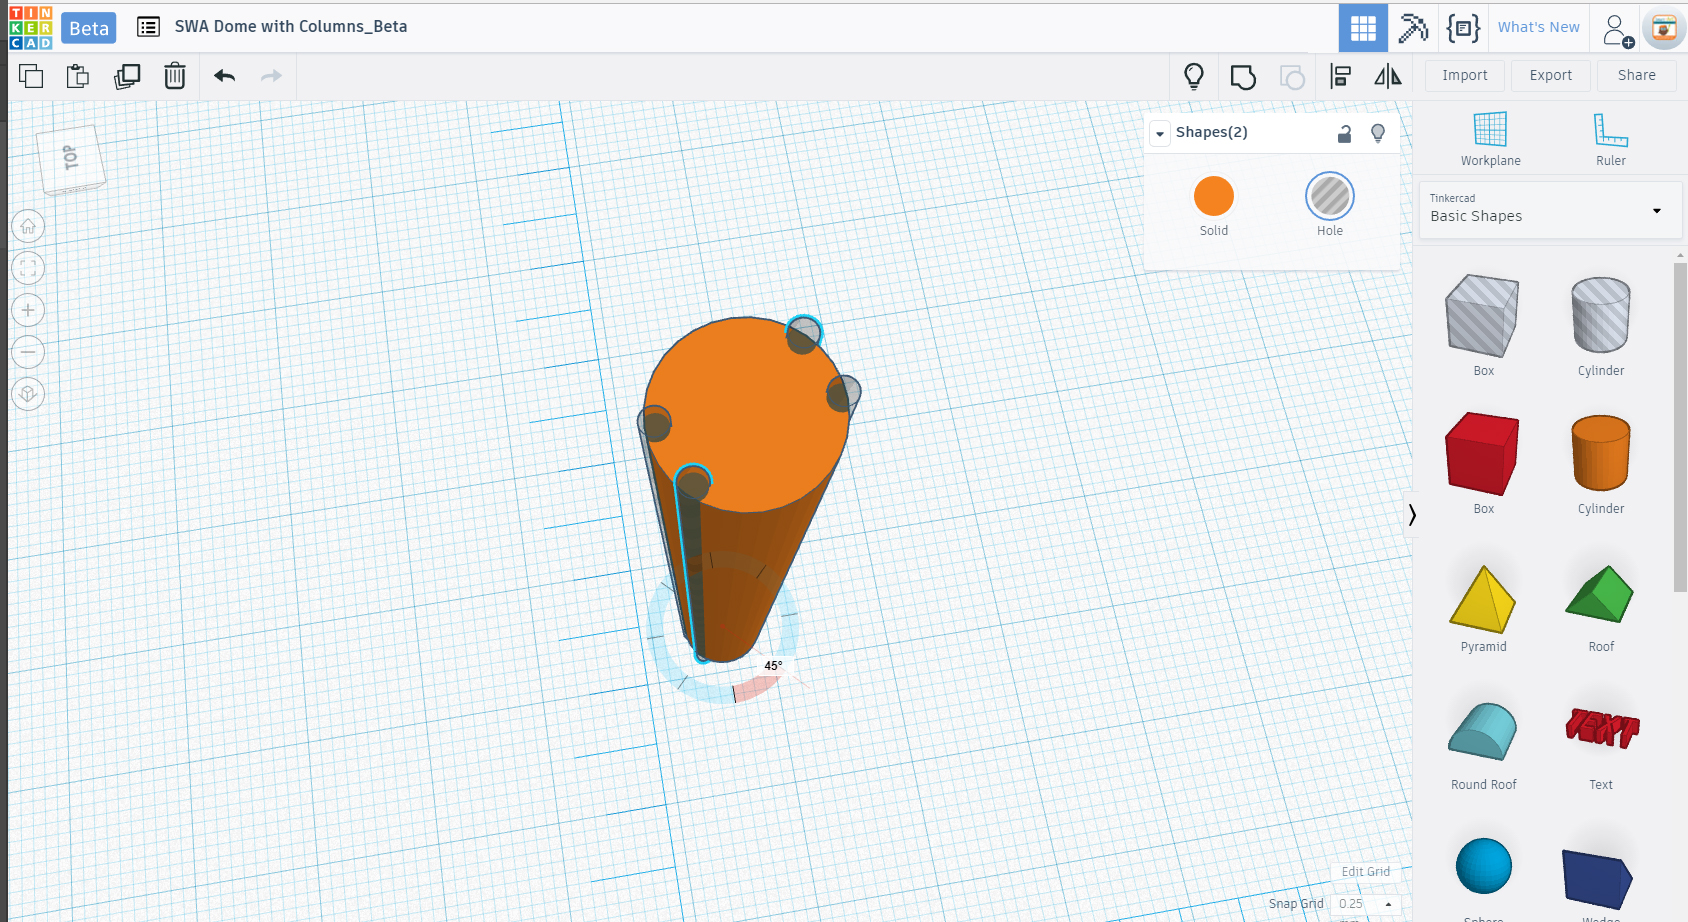Viewport: 1688px width, 922px height.
Task: Select the Workplane tool
Action: 1490,139
